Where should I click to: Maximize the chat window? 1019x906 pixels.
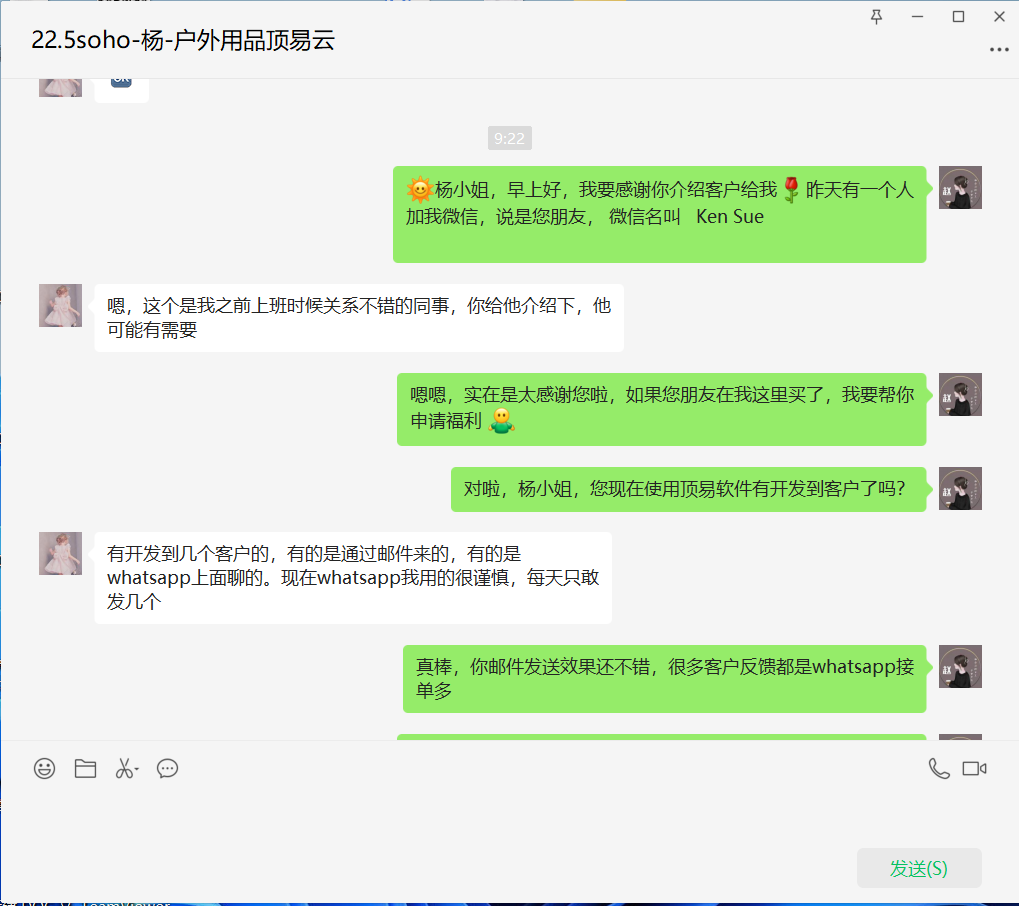[x=958, y=16]
